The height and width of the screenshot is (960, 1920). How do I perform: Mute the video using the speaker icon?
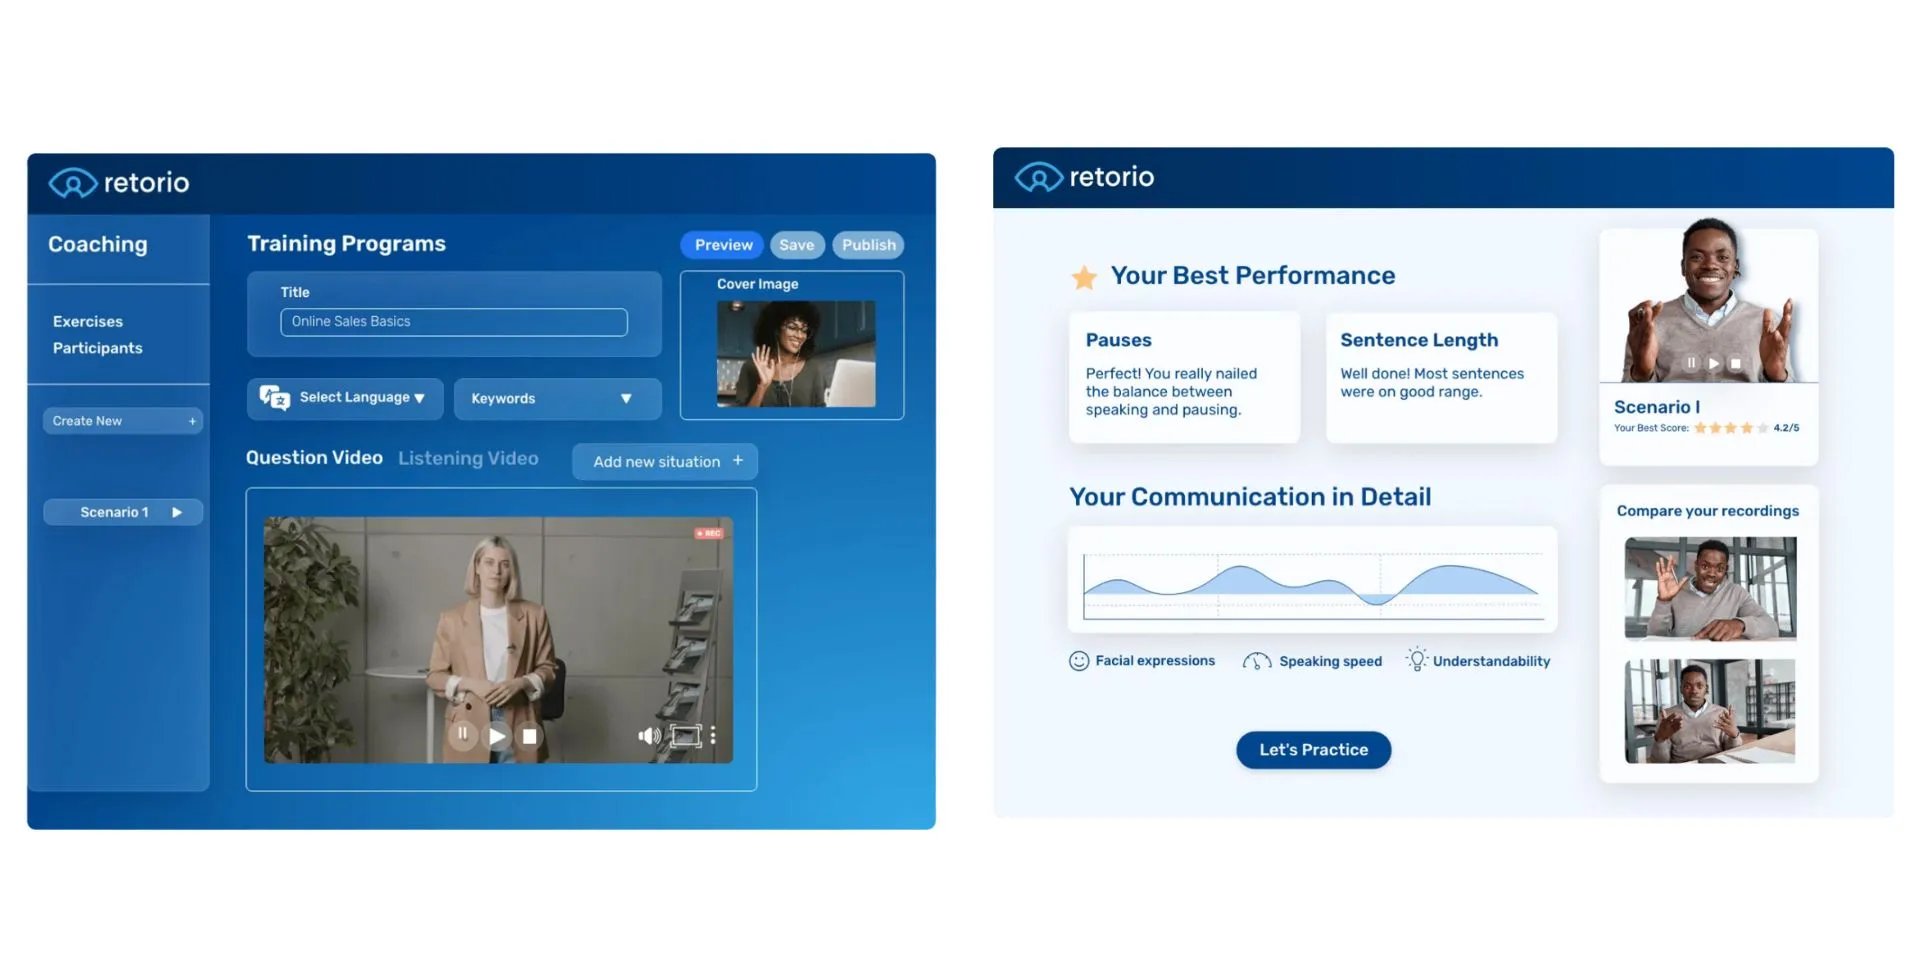(x=648, y=735)
